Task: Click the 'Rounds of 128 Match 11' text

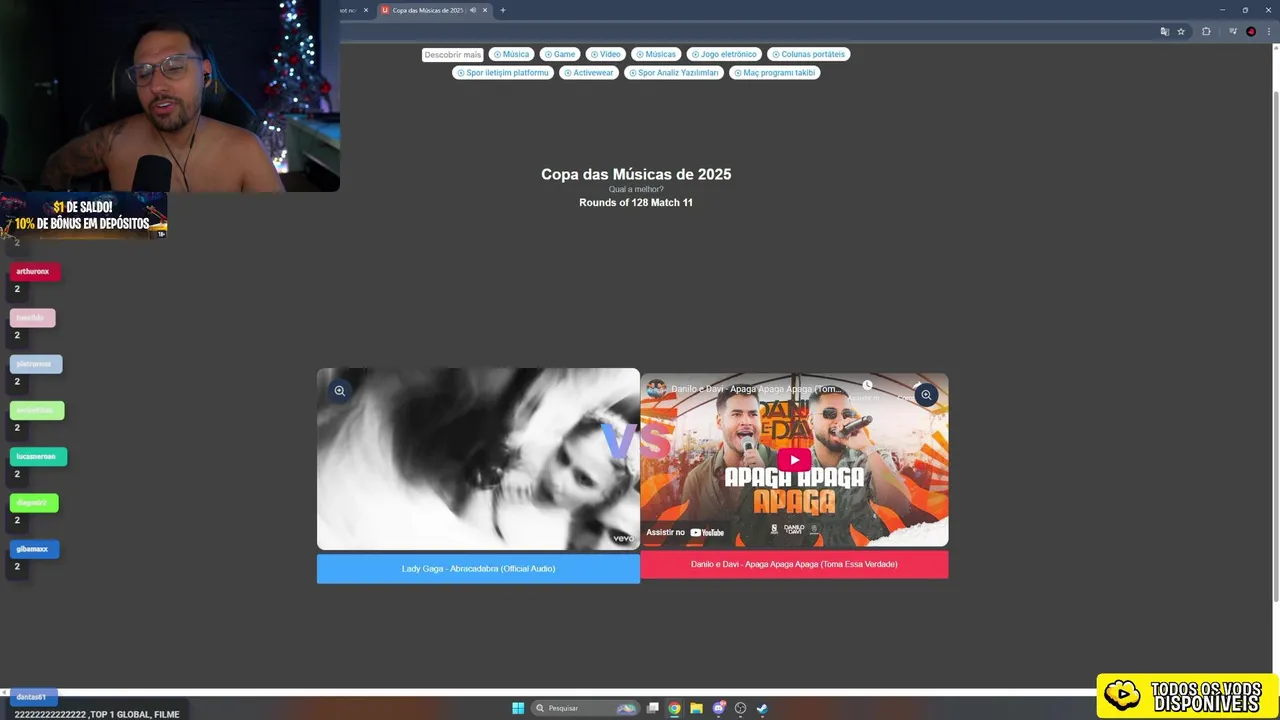Action: click(636, 203)
